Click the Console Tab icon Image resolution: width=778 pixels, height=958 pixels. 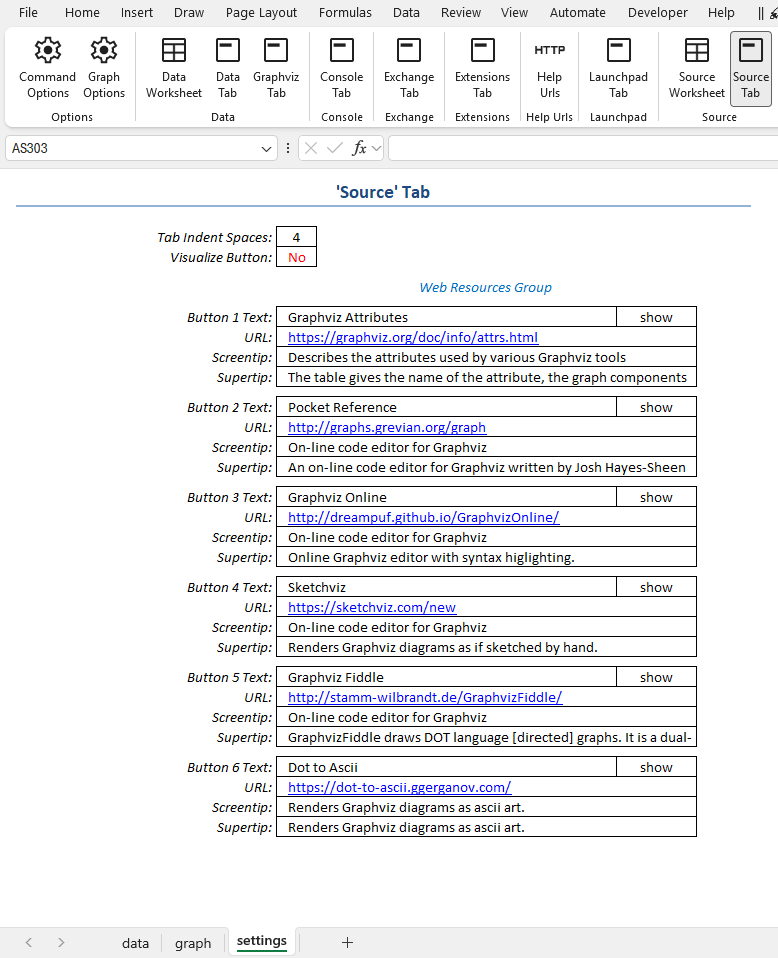click(342, 50)
